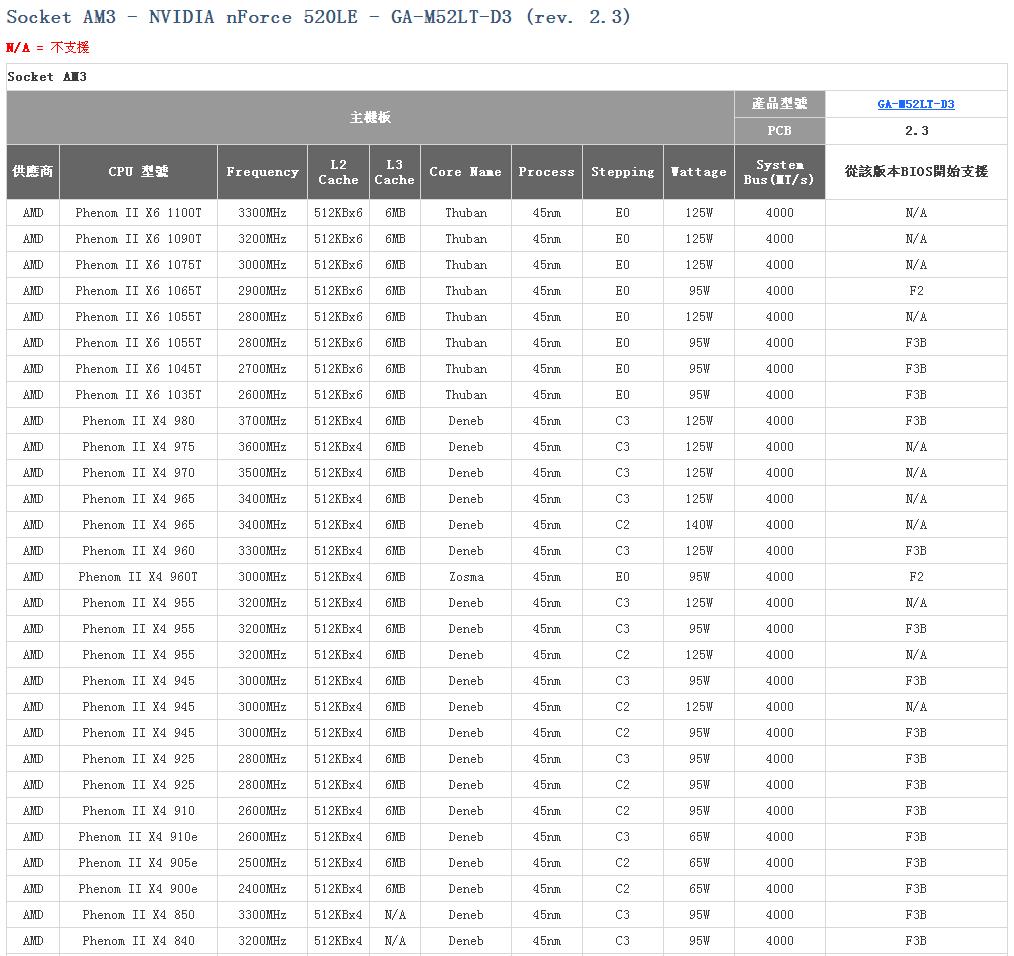The width and height of the screenshot is (1014, 956).
Task: Select the L2 Cache column header
Action: [338, 172]
